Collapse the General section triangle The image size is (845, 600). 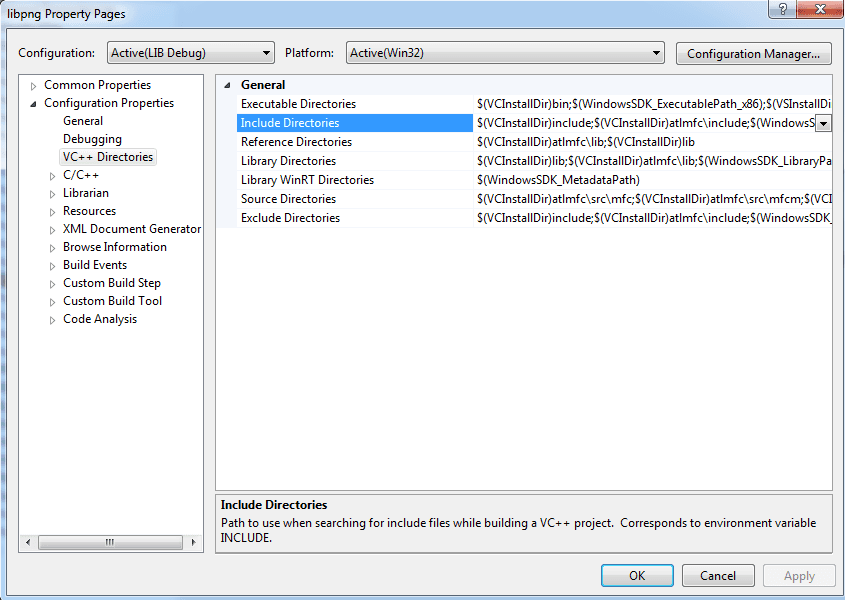click(x=227, y=85)
